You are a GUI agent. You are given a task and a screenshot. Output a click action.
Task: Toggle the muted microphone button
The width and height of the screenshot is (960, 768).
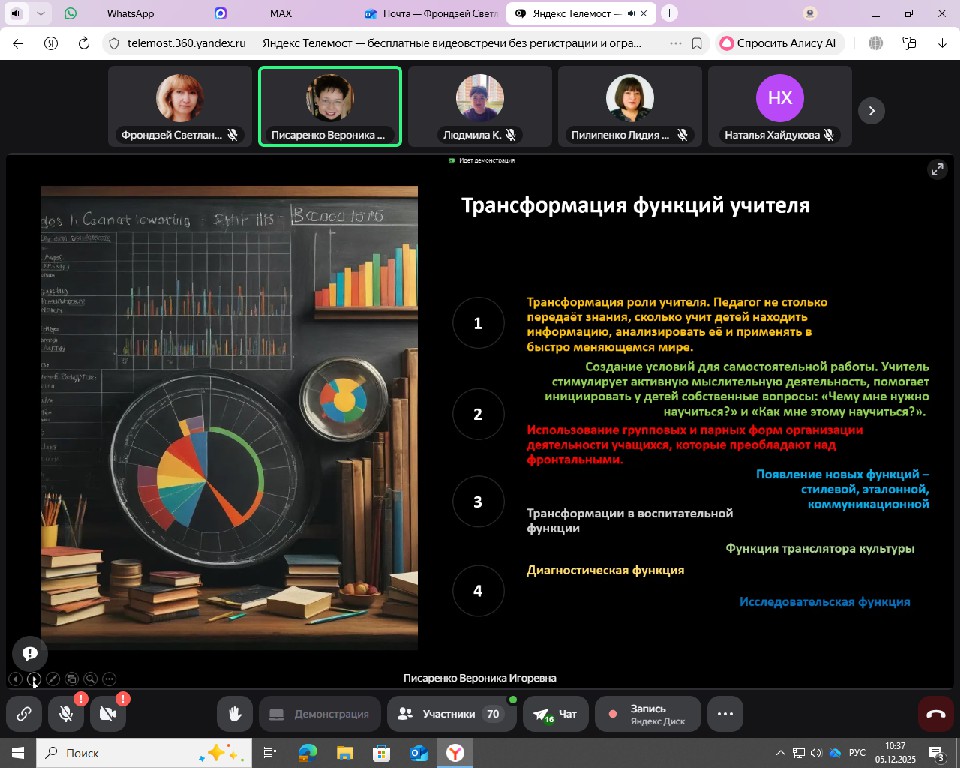click(x=66, y=714)
